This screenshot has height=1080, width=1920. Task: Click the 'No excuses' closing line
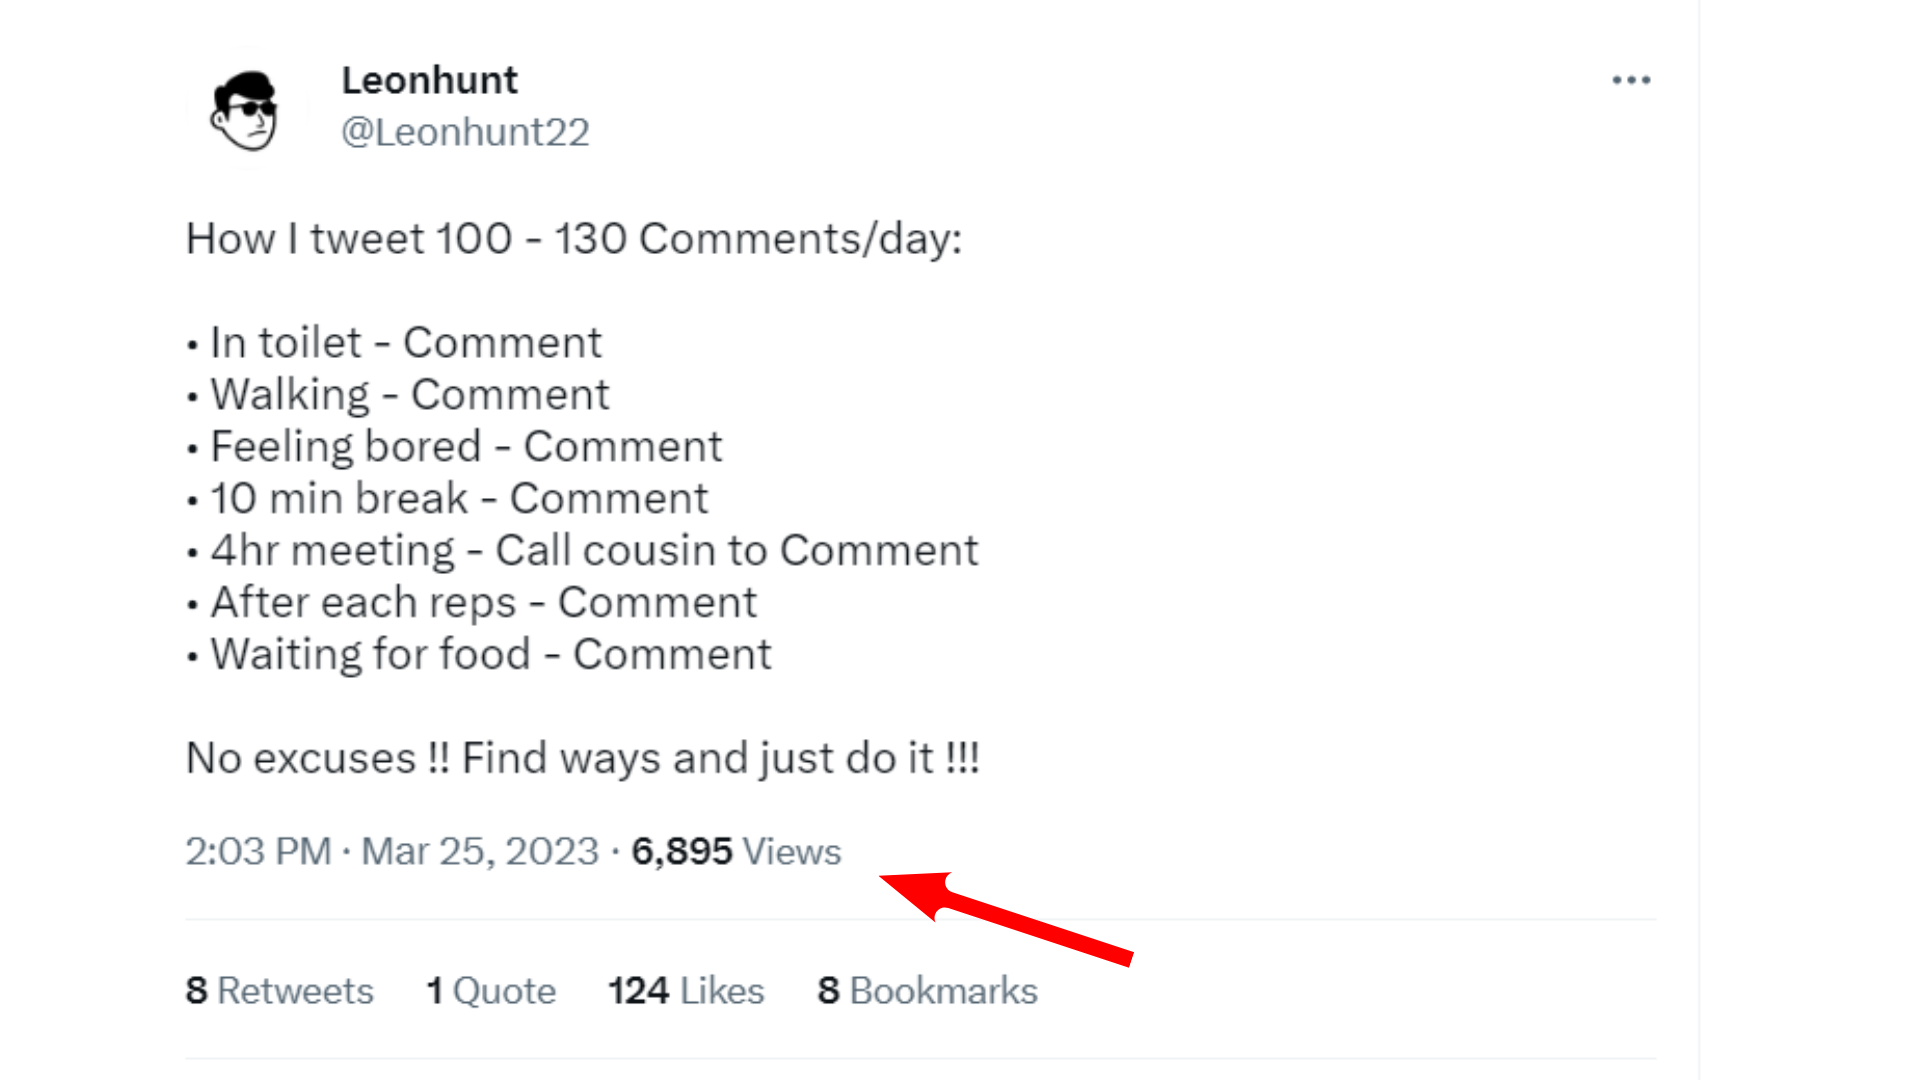[x=583, y=757]
